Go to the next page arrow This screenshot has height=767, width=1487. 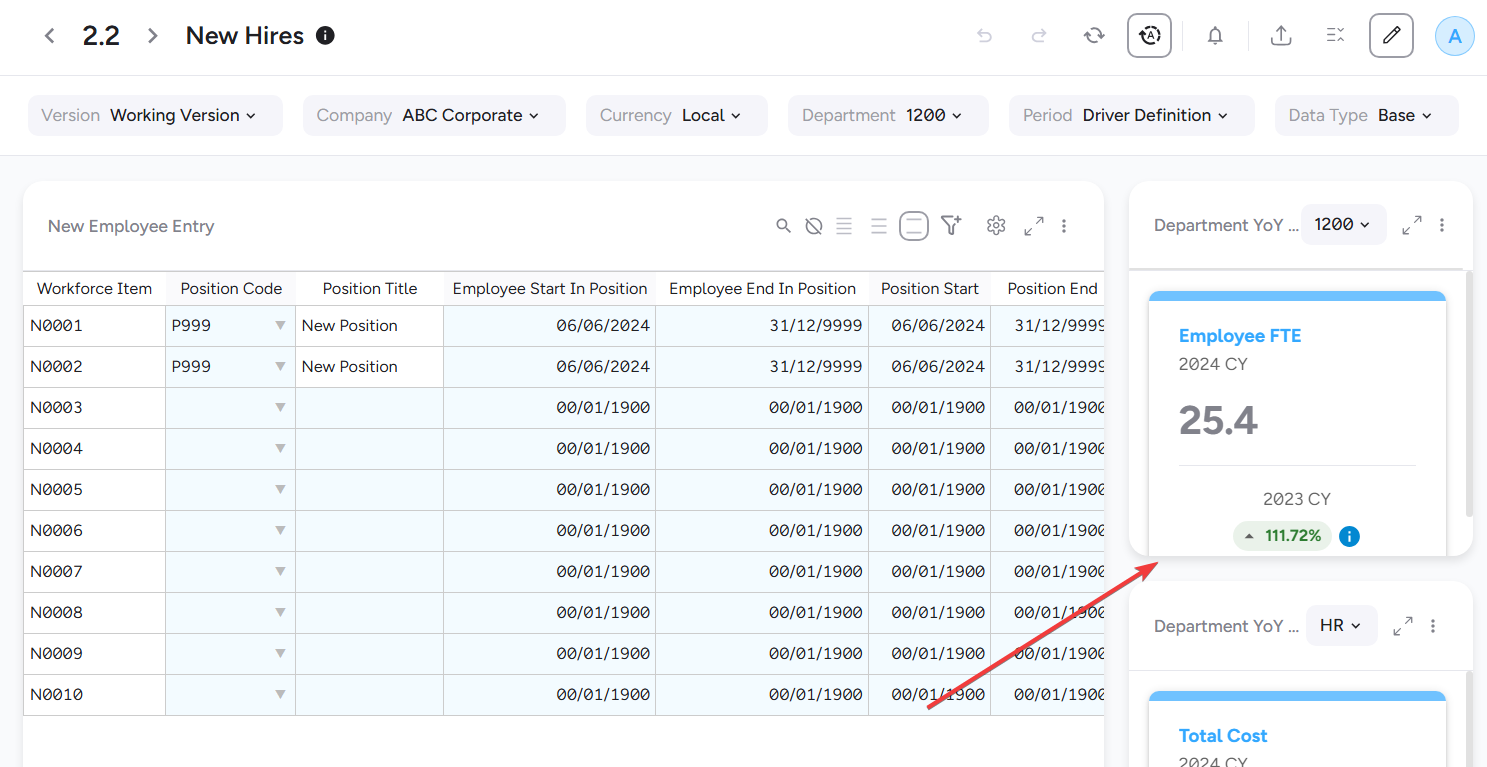click(x=153, y=36)
